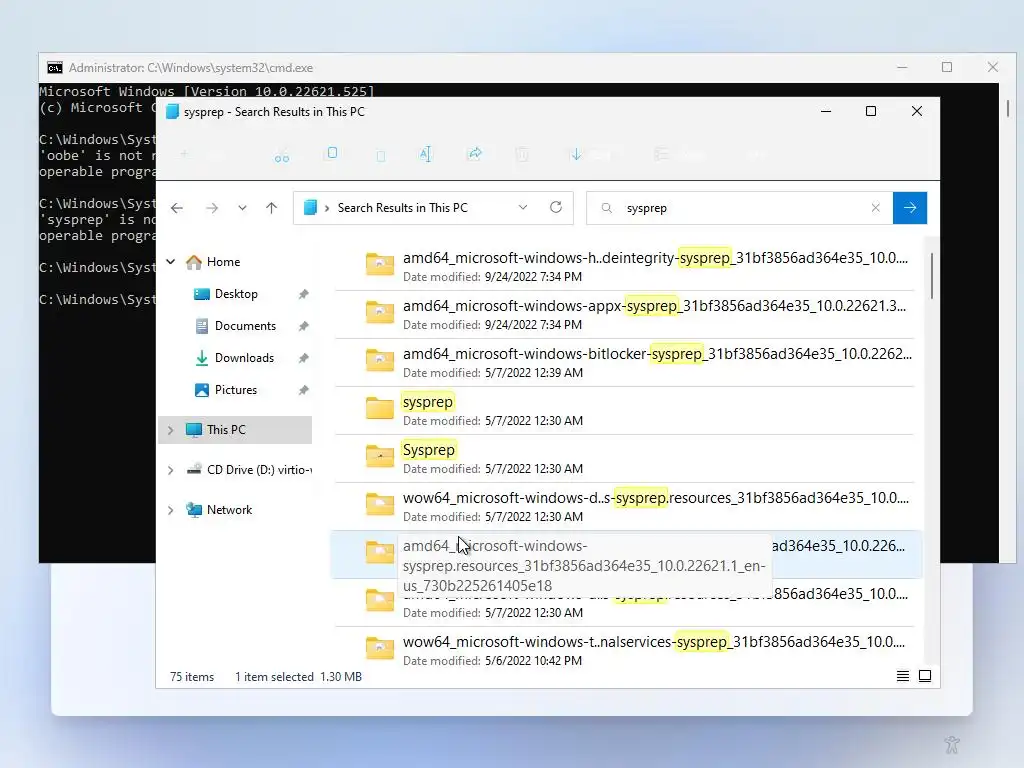1024x768 pixels.
Task: Select amd64 windows-appx-sysprep folder result
Action: click(x=624, y=314)
